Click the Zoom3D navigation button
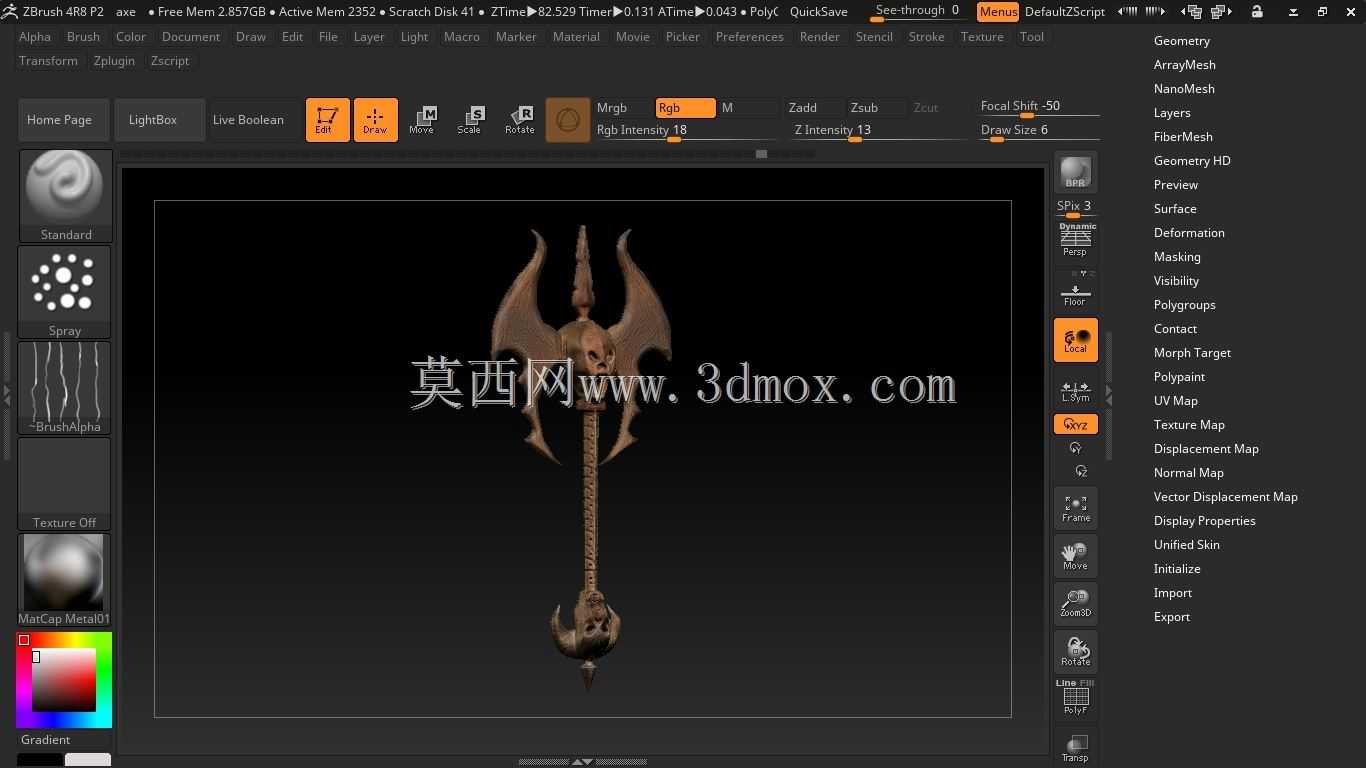1366x768 pixels. (1076, 604)
